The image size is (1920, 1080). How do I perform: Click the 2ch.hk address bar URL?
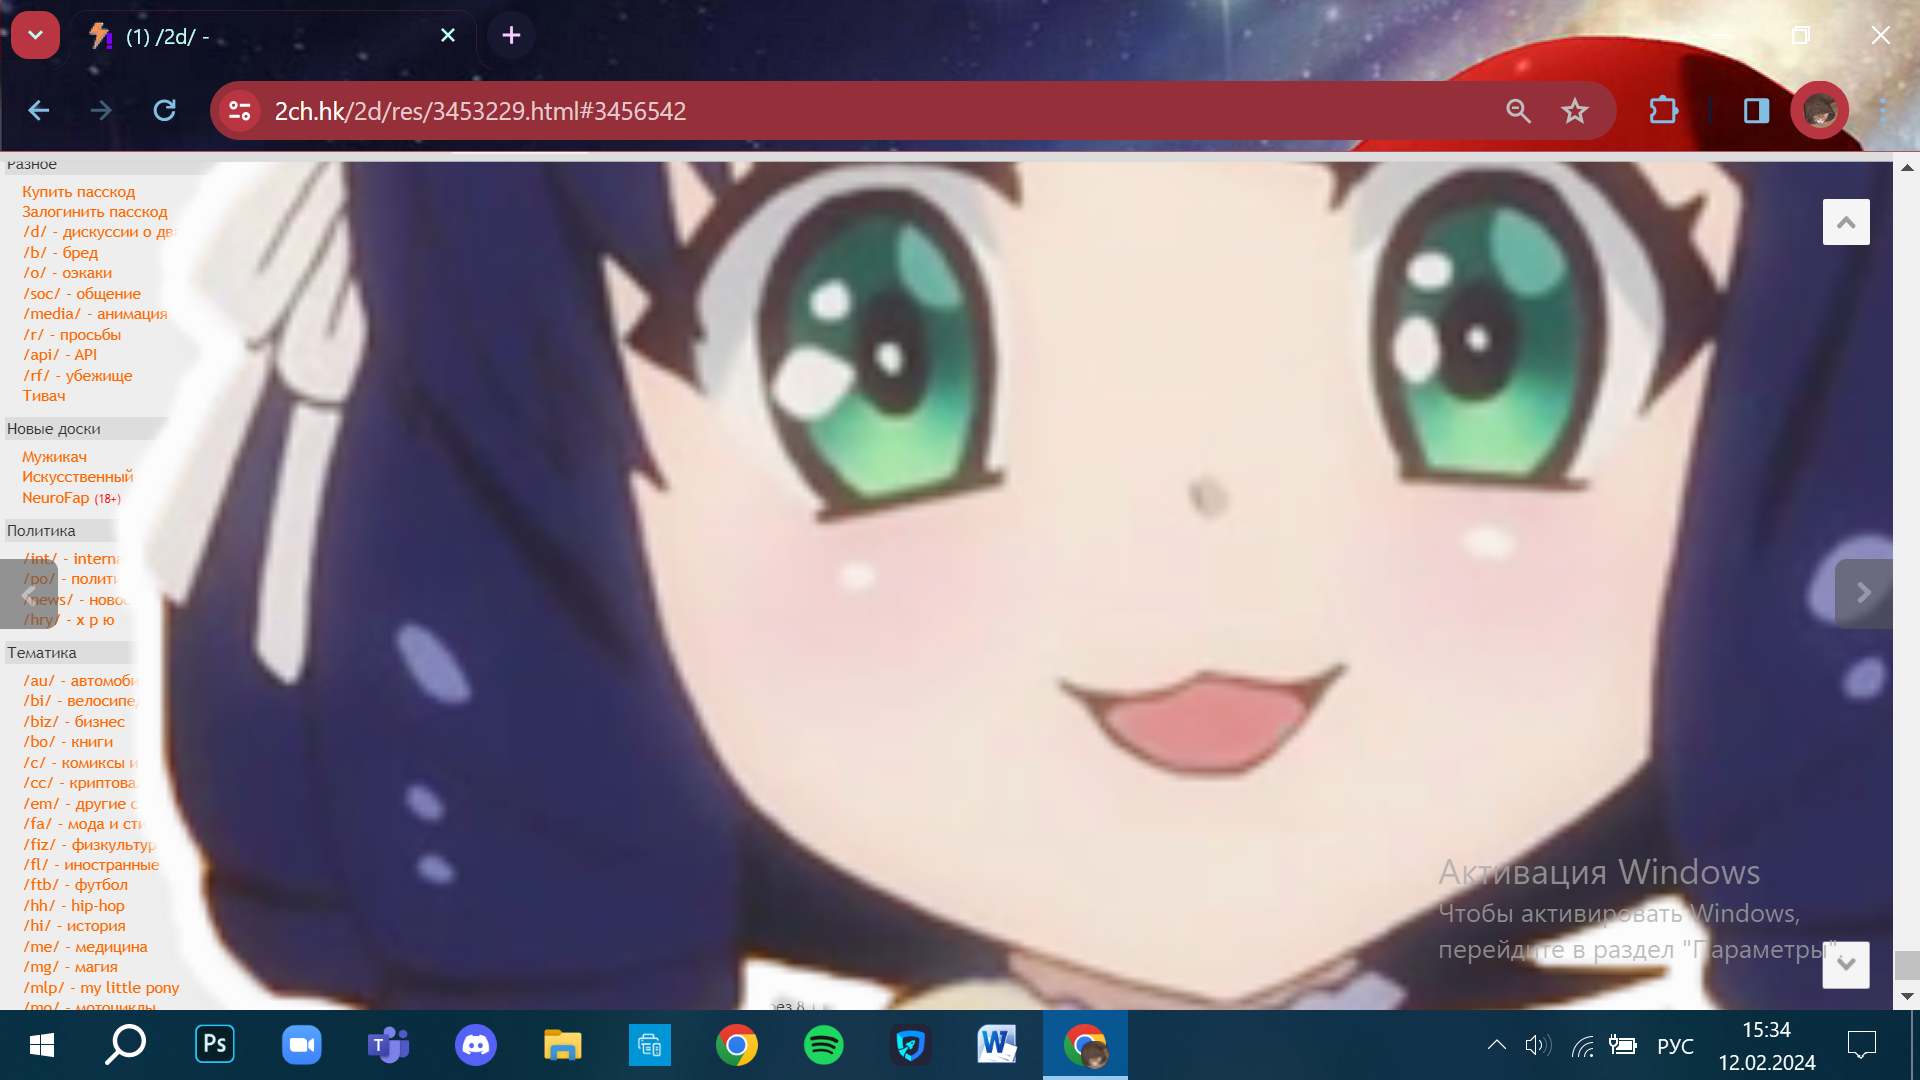pos(480,111)
